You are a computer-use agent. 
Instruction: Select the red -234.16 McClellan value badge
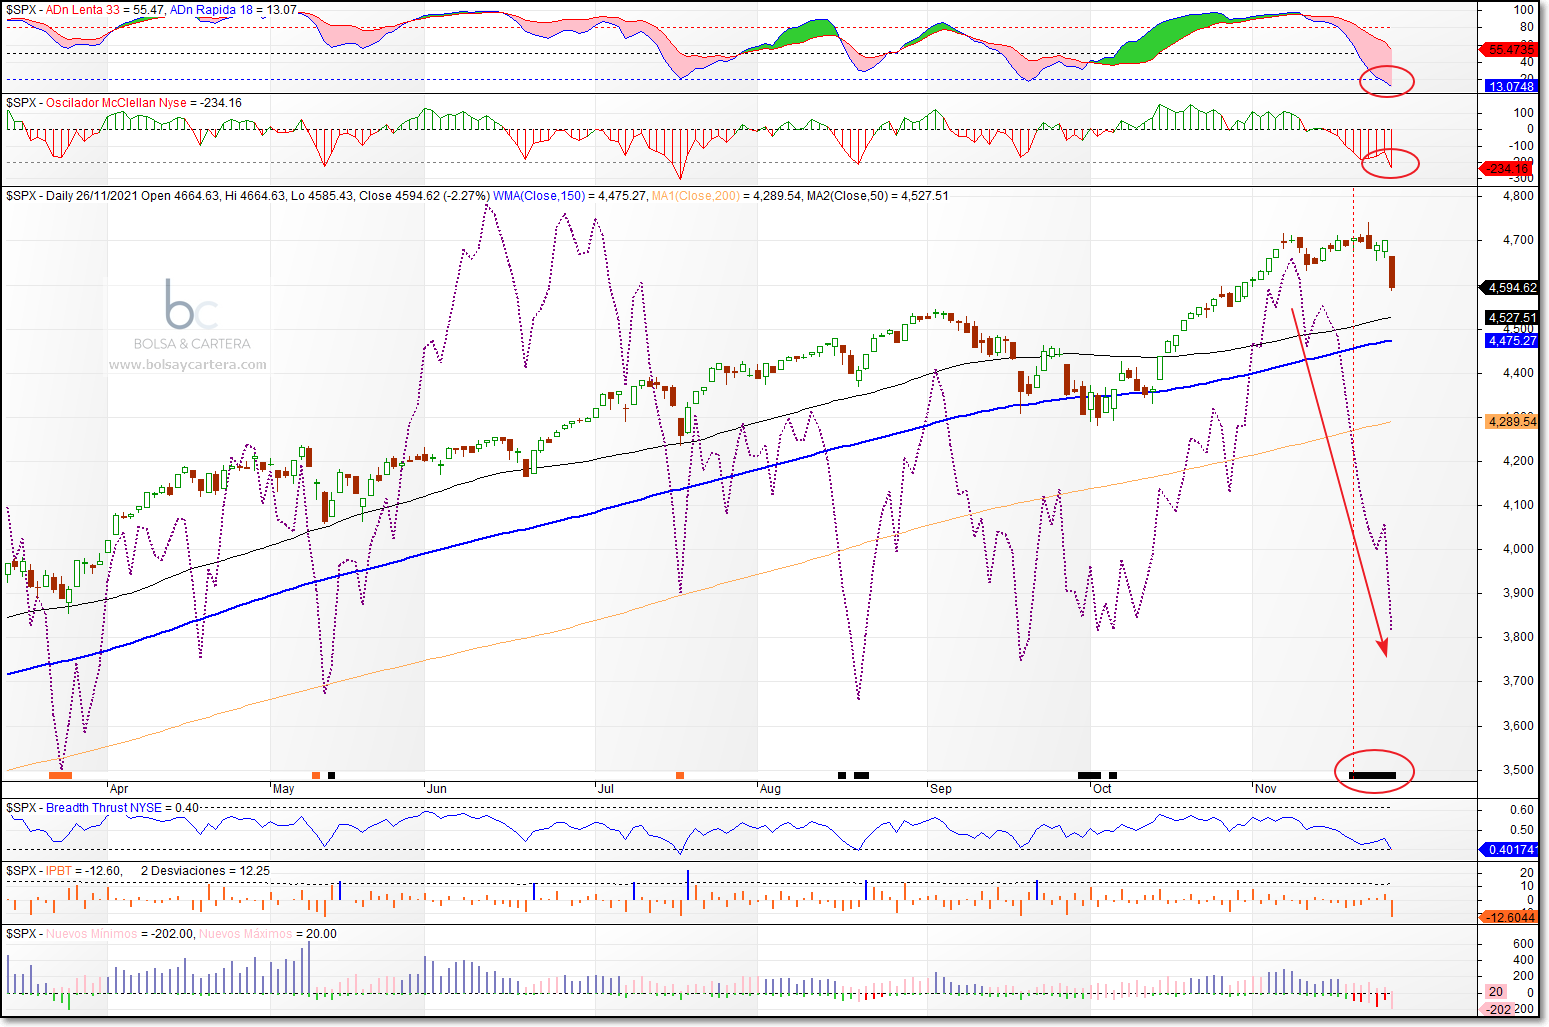(x=1509, y=168)
